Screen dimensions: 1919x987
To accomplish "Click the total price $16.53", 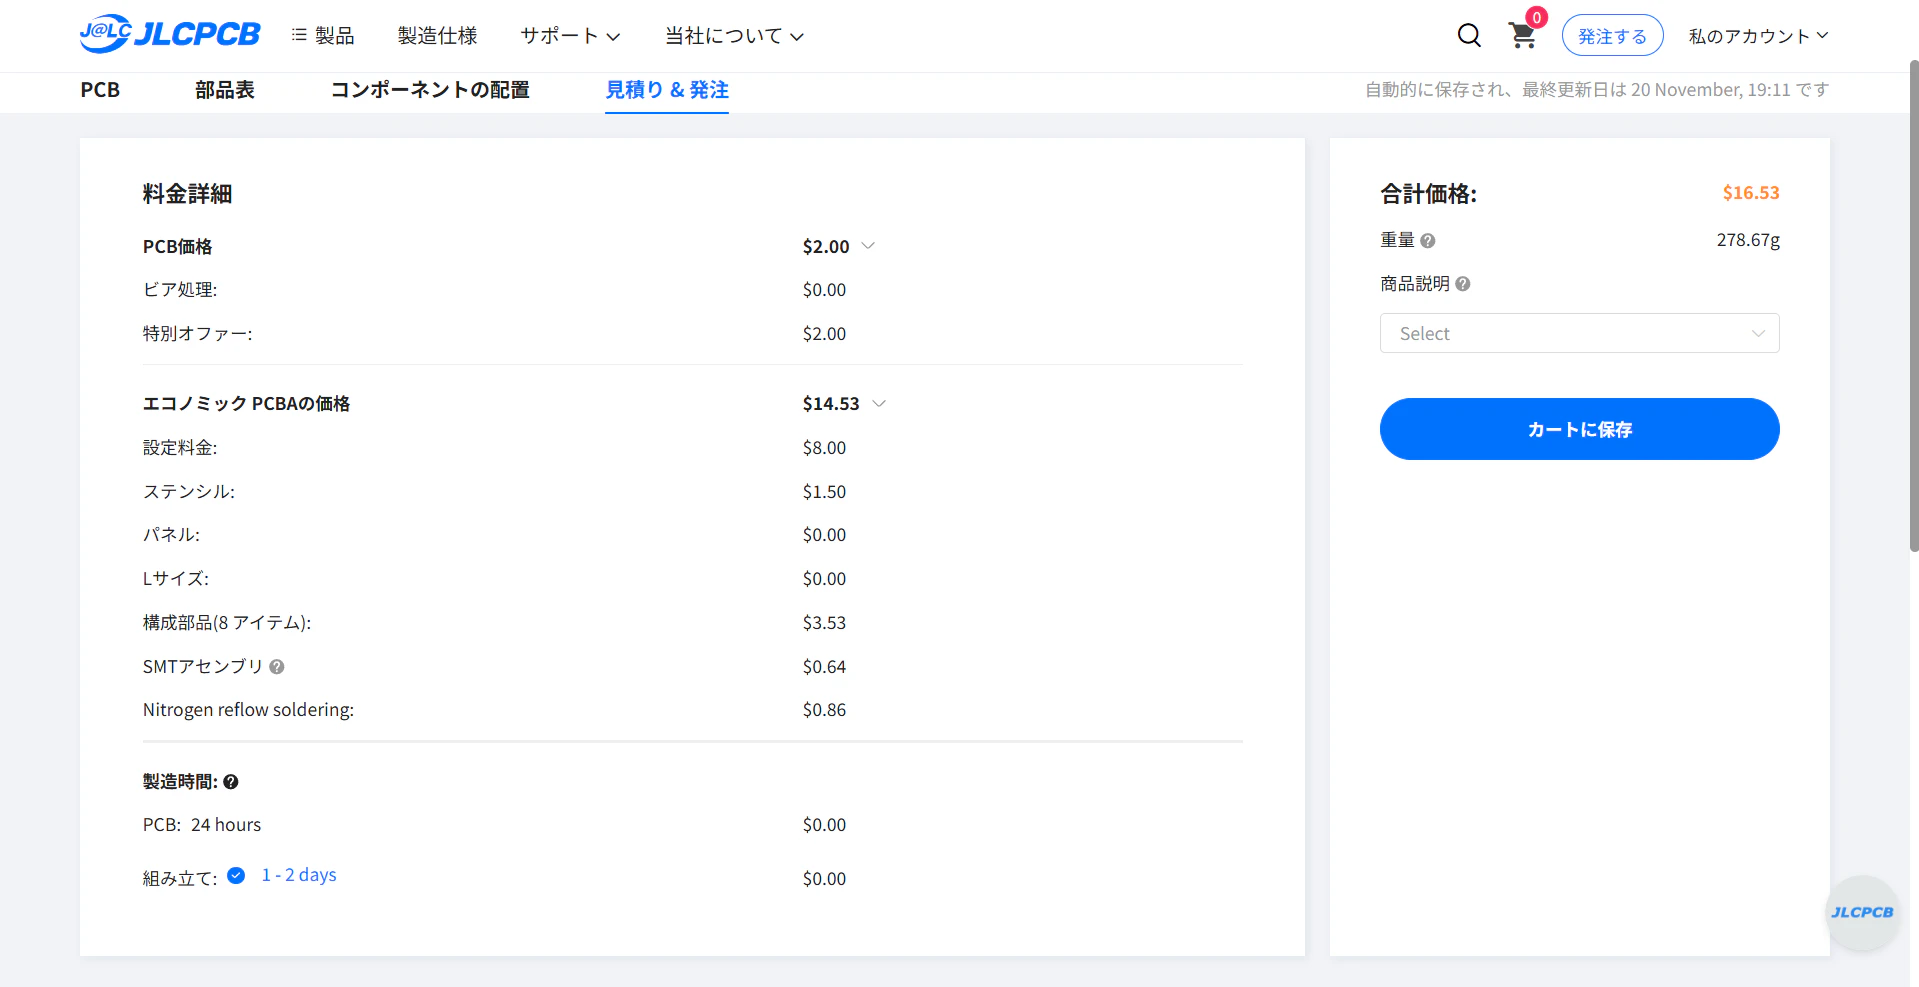I will [x=1751, y=193].
